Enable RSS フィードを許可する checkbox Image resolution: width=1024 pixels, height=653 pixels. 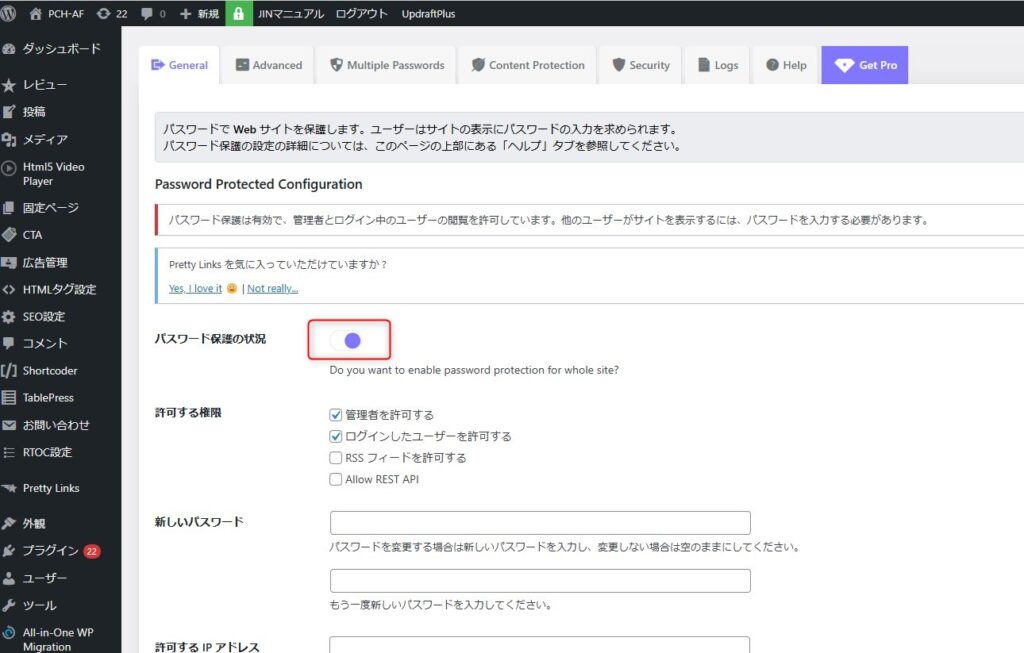pyautogui.click(x=336, y=458)
